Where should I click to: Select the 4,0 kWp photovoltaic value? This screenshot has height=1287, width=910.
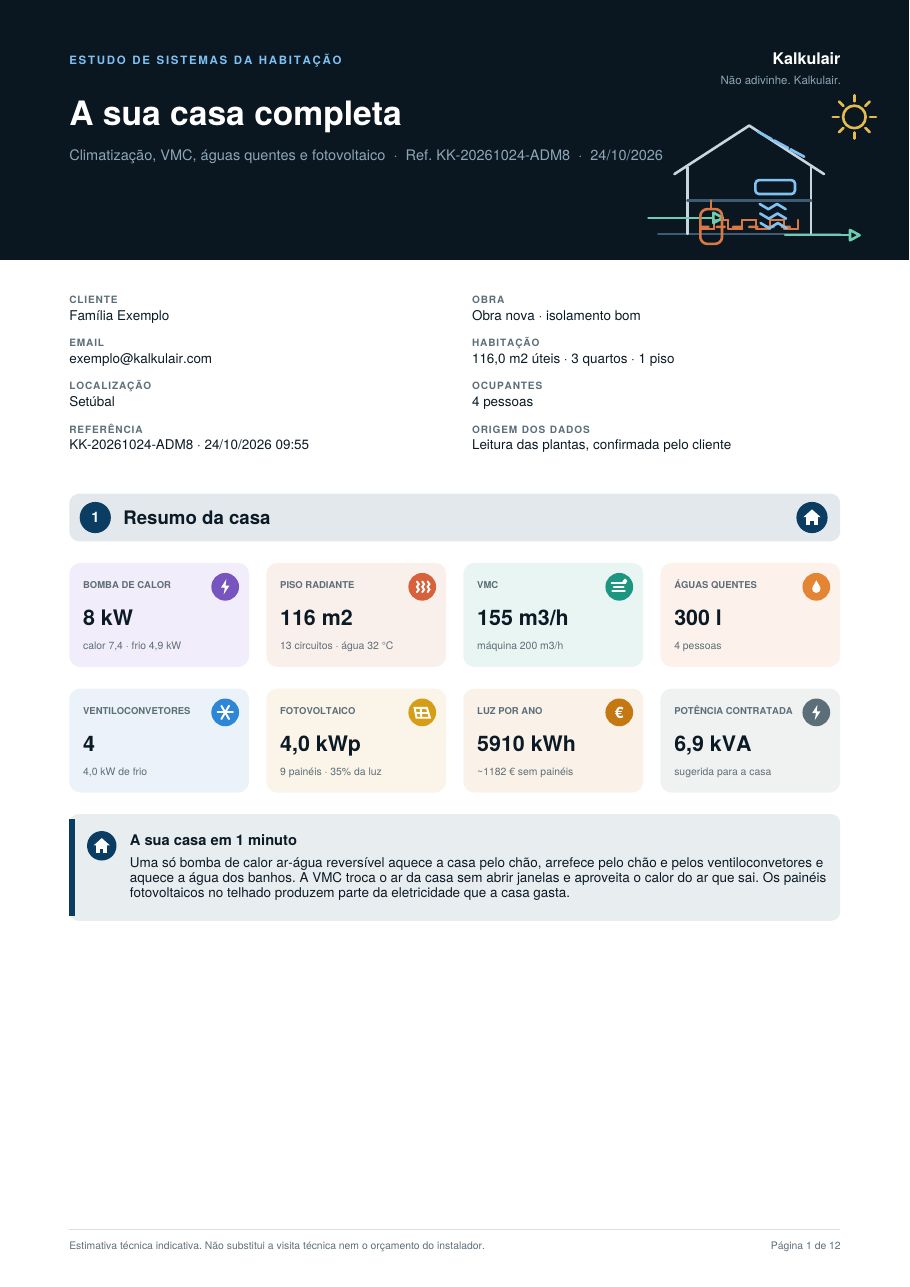pos(320,744)
